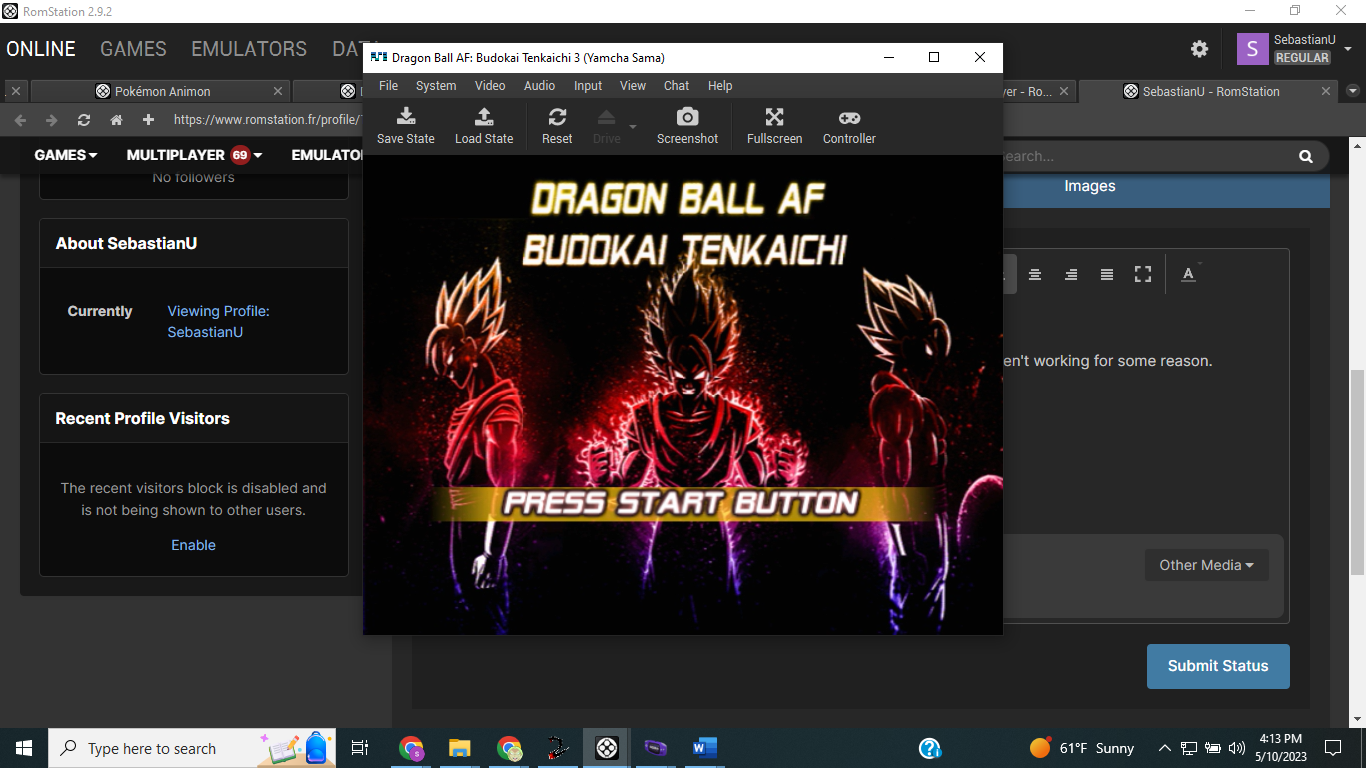Go to the home page icon
Image resolution: width=1366 pixels, height=768 pixels.
pos(116,120)
